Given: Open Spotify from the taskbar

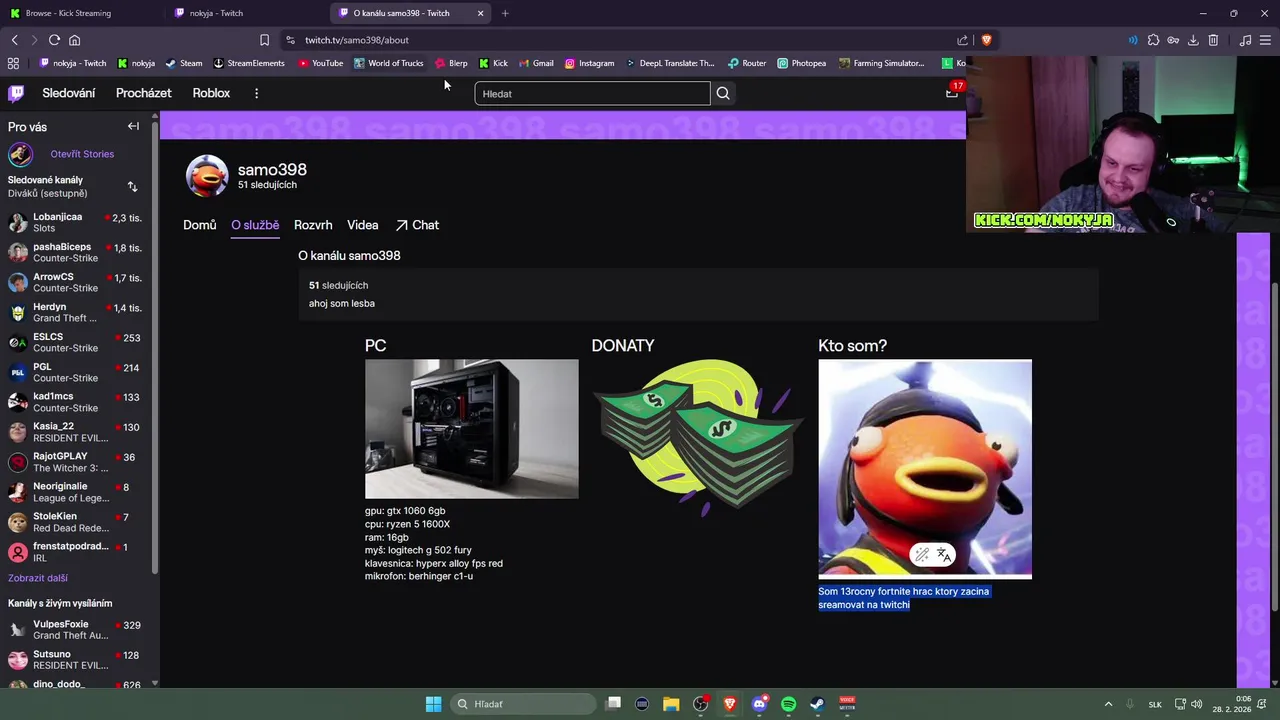Looking at the screenshot, I should (788, 704).
